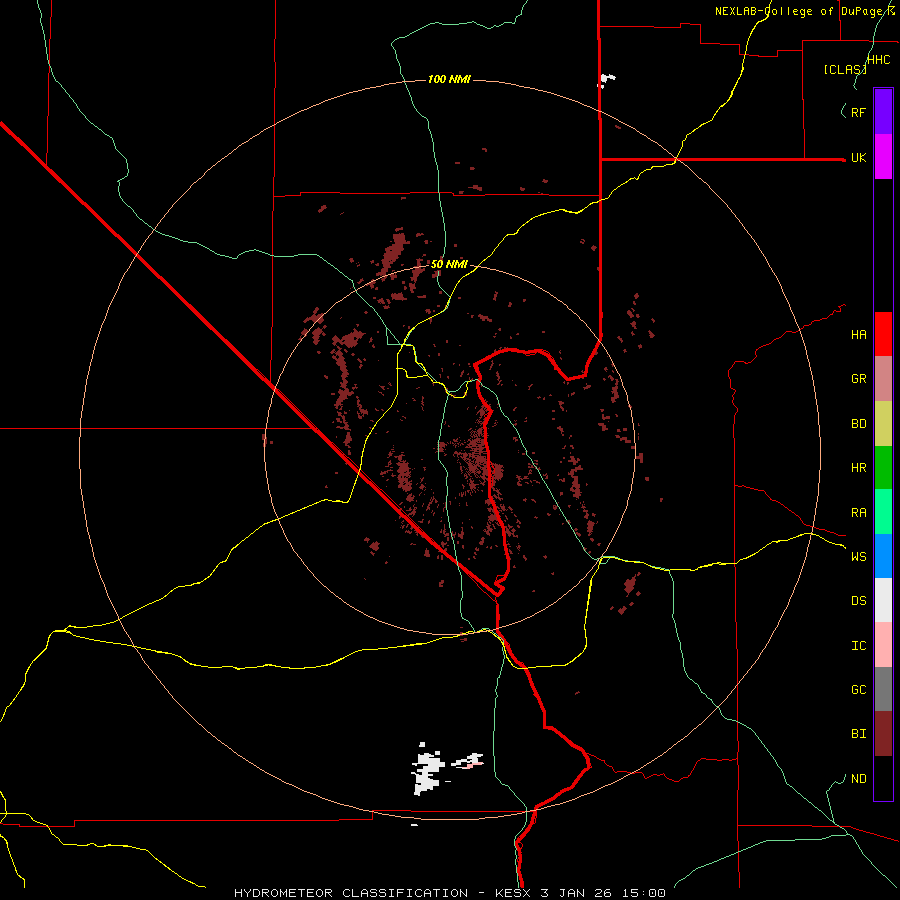Click the NEXLAB-College of DuPage credit text
Viewport: 900px width, 900px height.
(804, 11)
